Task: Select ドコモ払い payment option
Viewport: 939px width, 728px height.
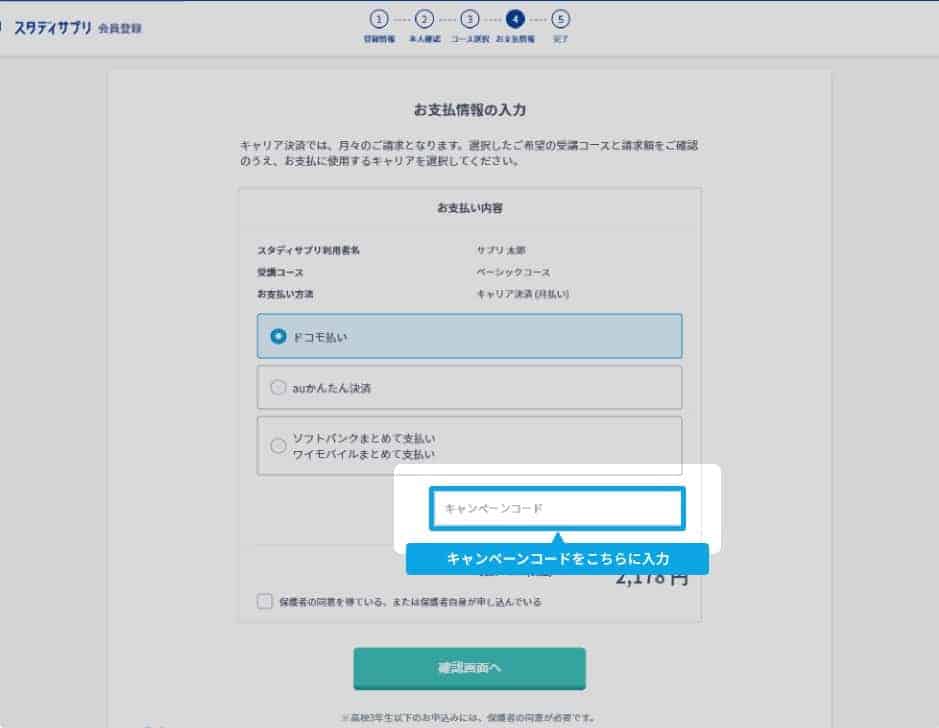Action: pyautogui.click(x=279, y=337)
